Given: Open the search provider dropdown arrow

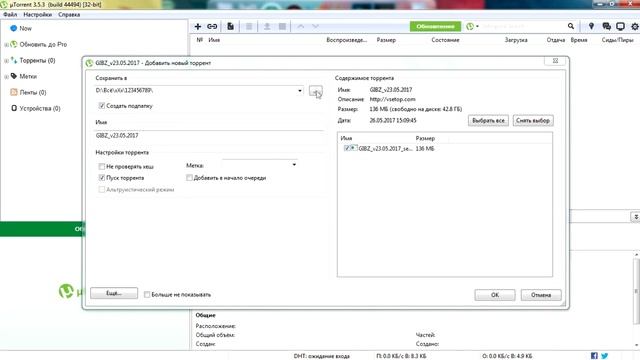Looking at the screenshot, I should coord(478,27).
